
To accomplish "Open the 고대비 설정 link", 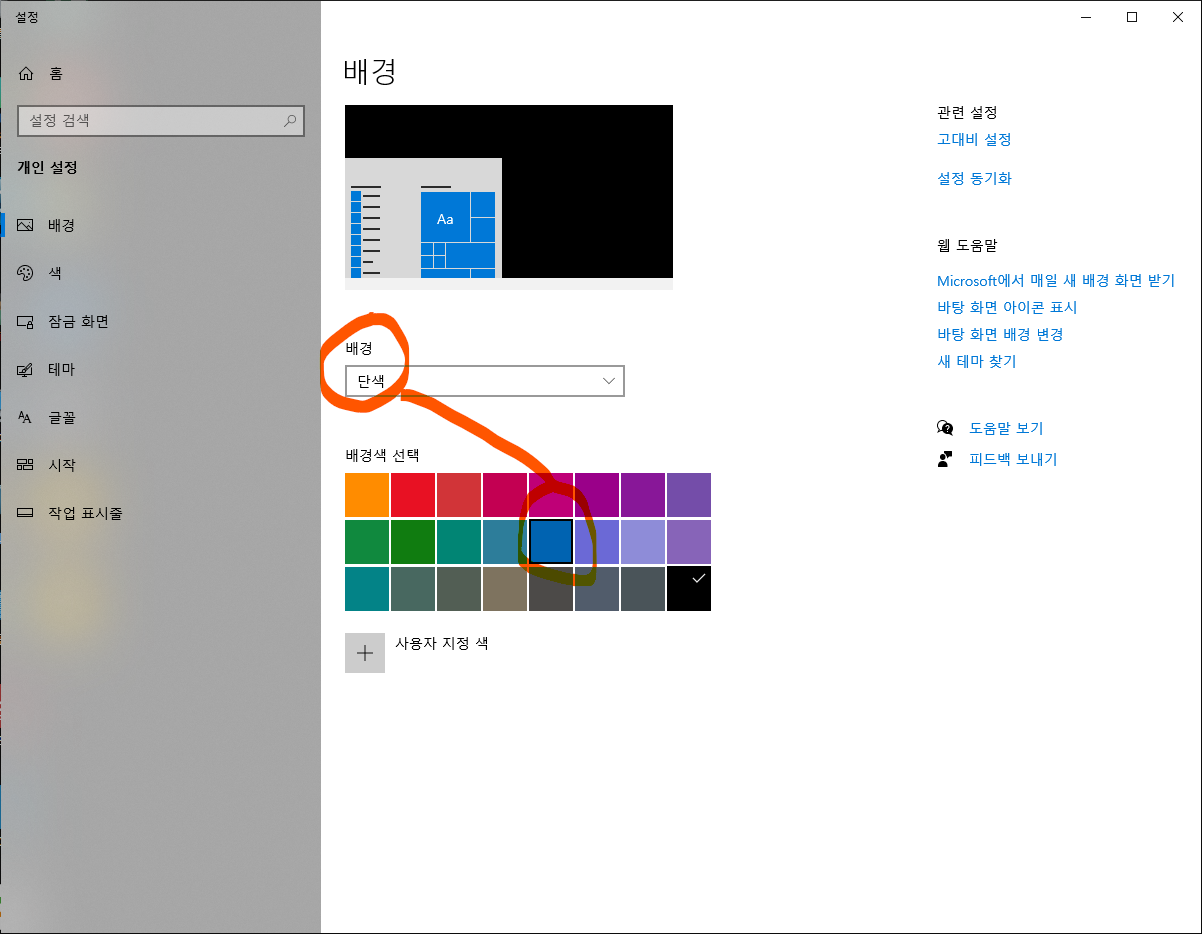I will tap(974, 139).
